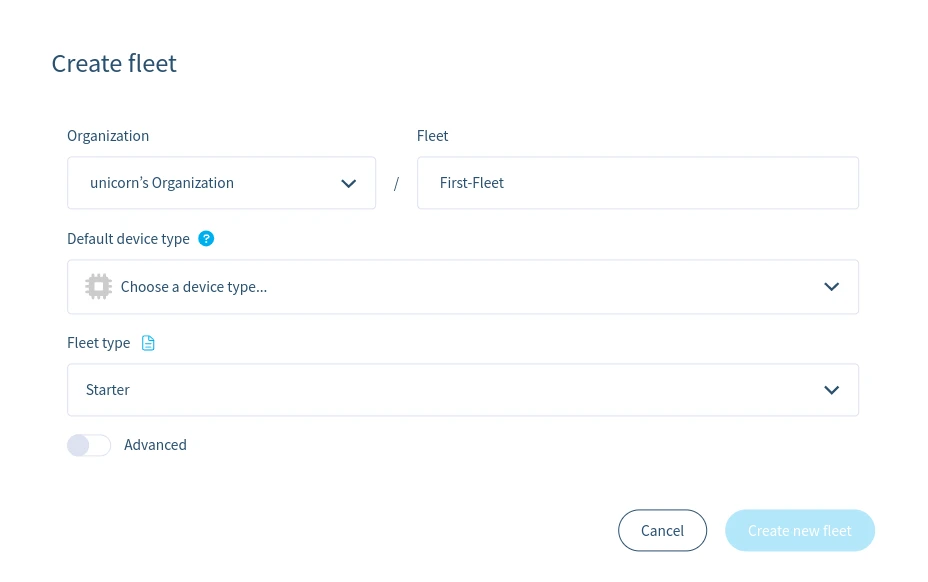Click the Create new fleet button
The image size is (928, 582).
799,530
